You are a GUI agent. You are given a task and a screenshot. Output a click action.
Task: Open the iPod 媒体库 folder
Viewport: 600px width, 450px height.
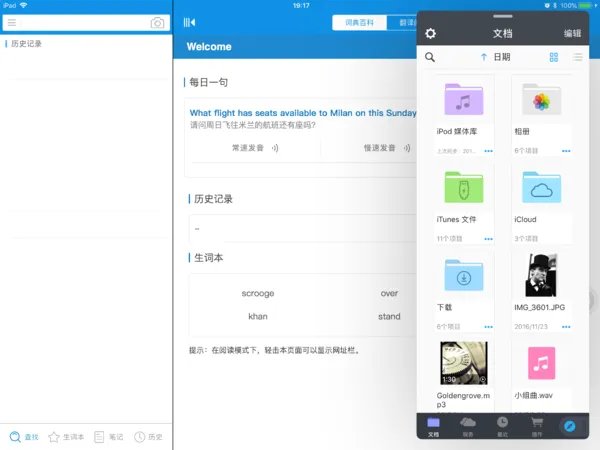pos(464,99)
